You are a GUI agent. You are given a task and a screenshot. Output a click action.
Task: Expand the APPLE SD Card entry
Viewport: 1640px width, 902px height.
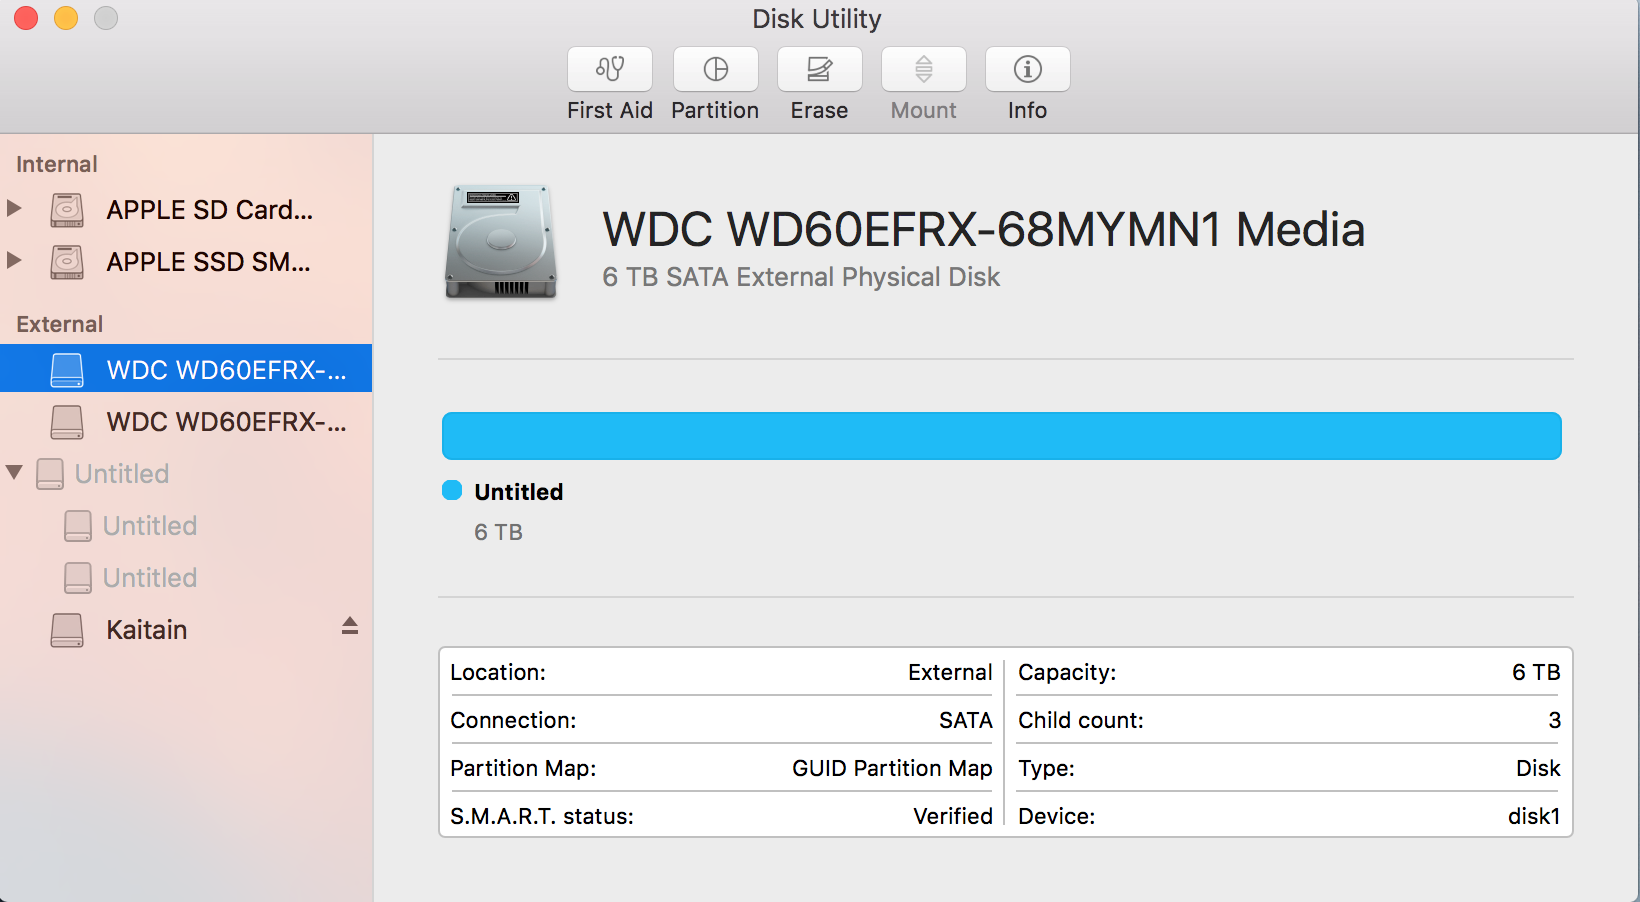click(14, 208)
